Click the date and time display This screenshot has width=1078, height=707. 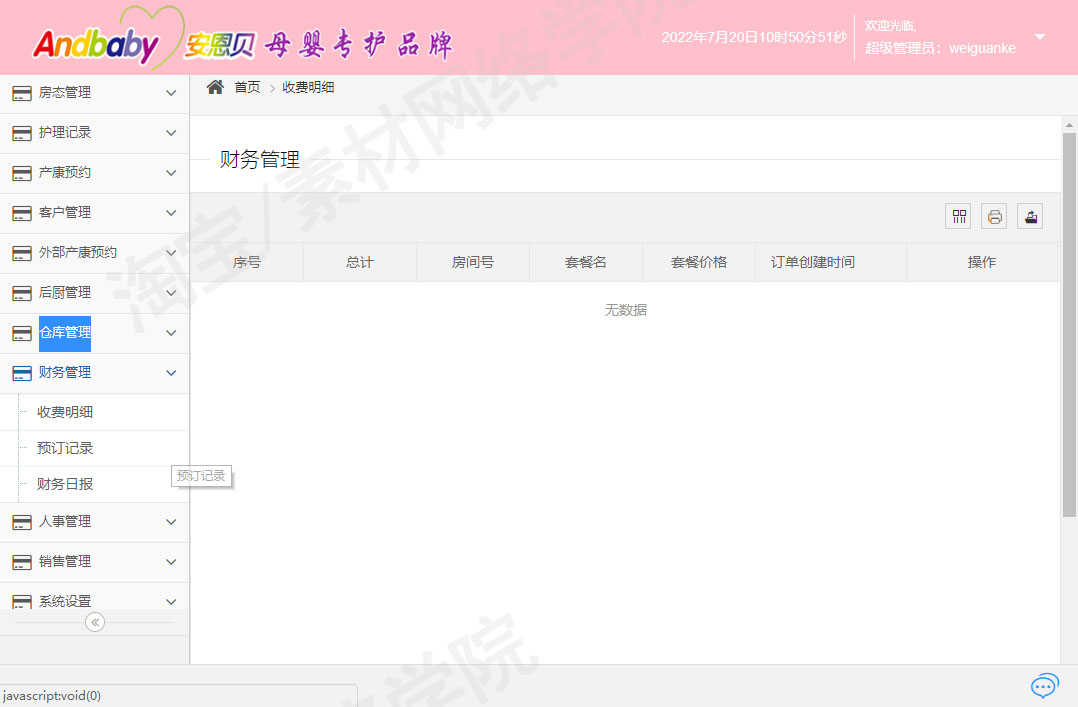tap(754, 37)
